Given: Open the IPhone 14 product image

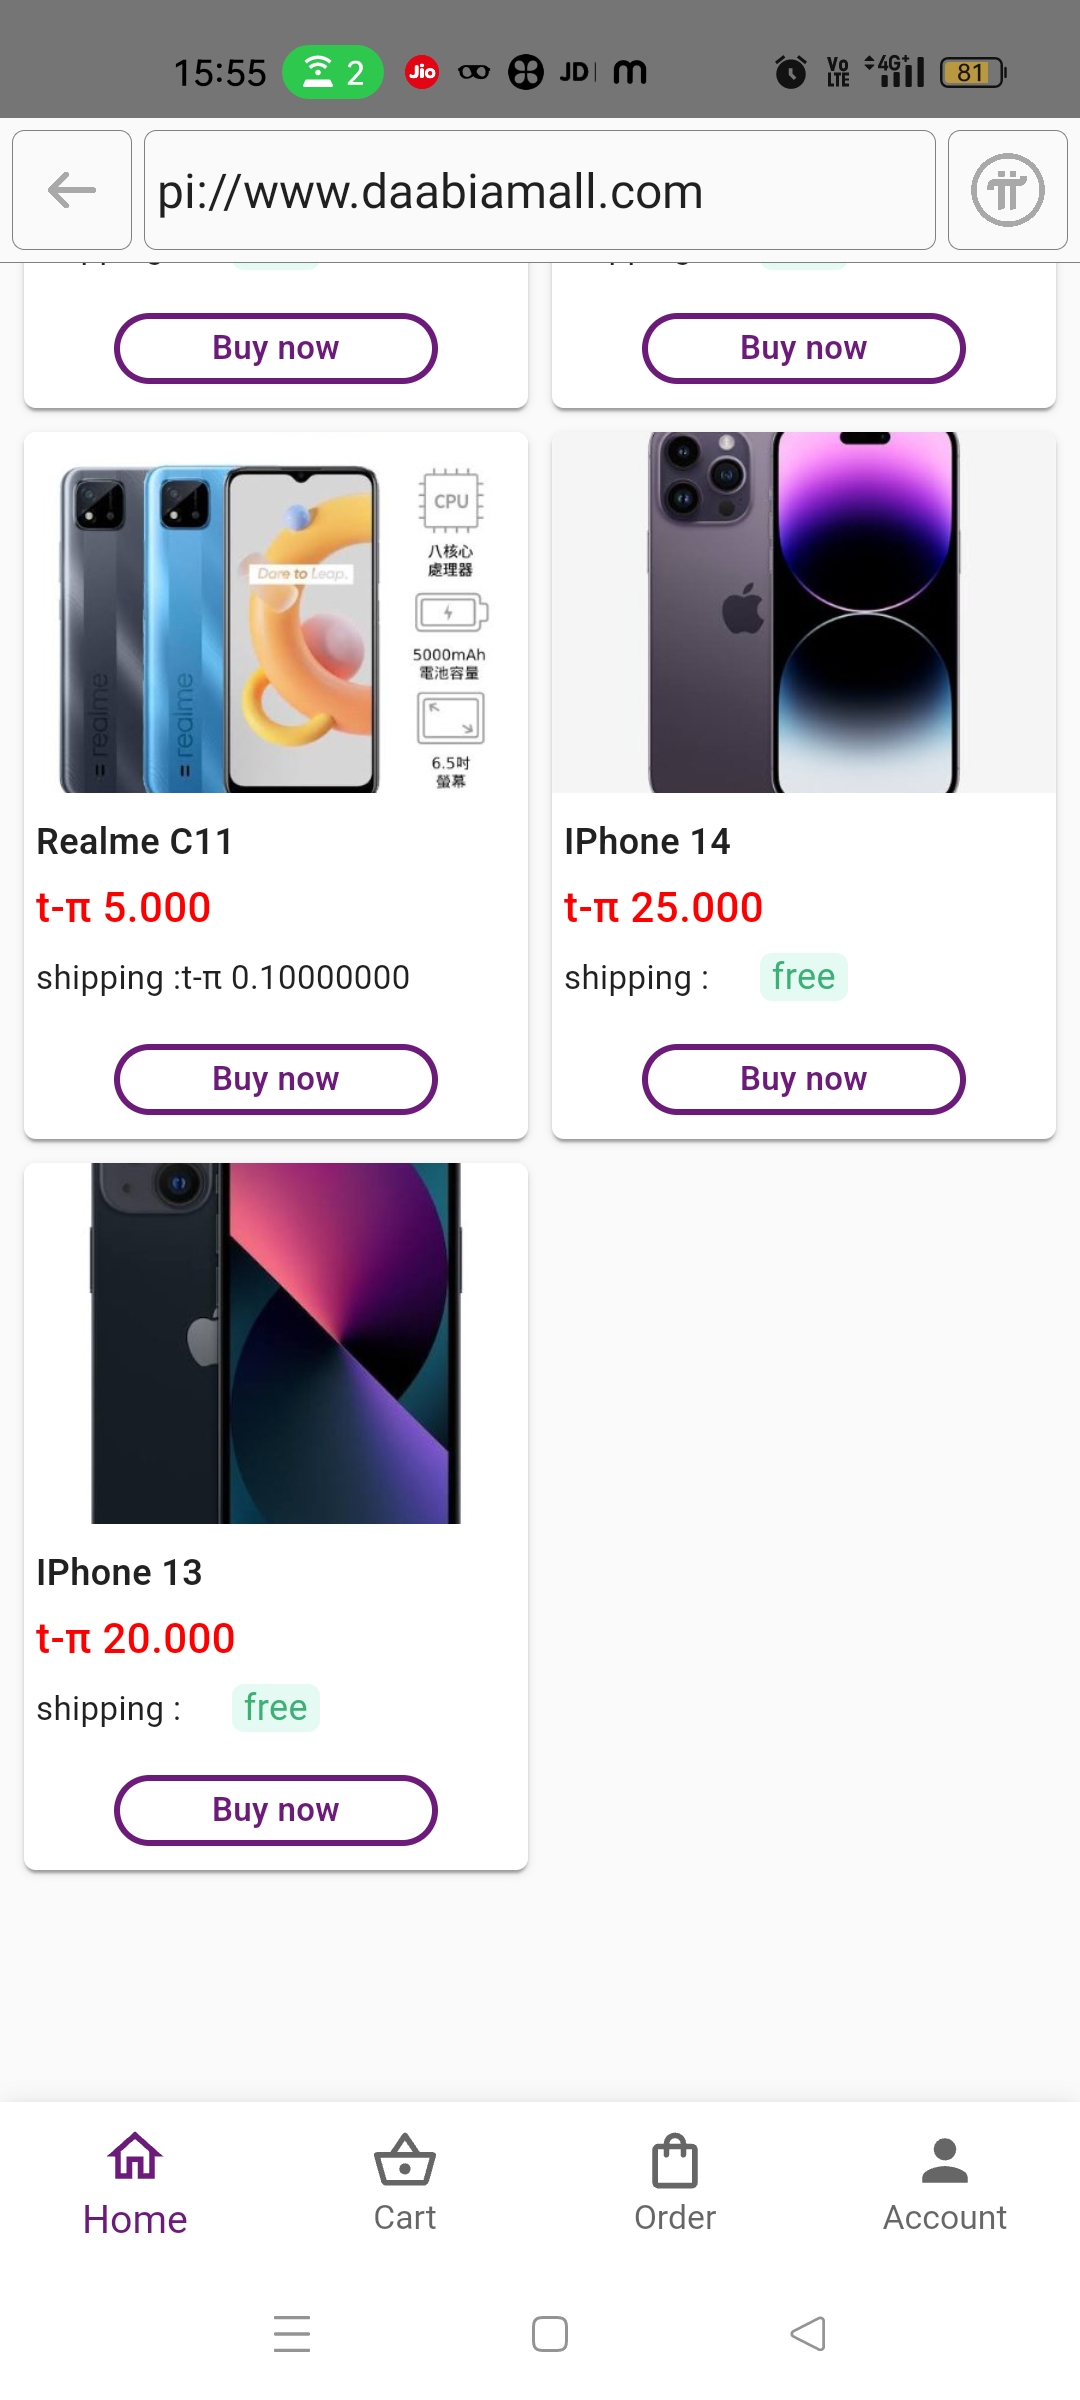Looking at the screenshot, I should (x=804, y=613).
